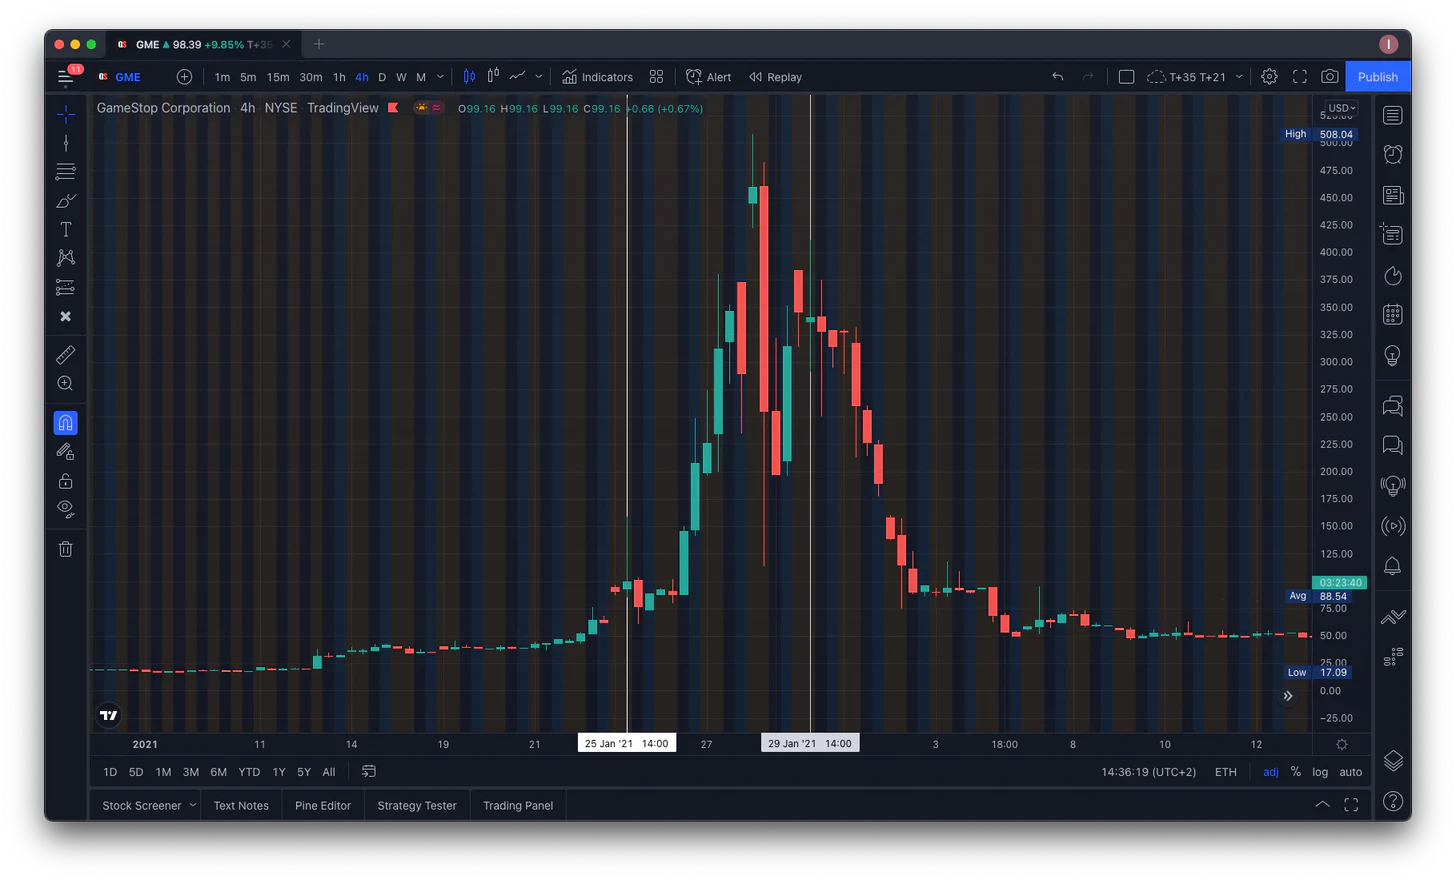Open the chart patterns tool
Screen dimensions: 1456x880
click(x=65, y=258)
